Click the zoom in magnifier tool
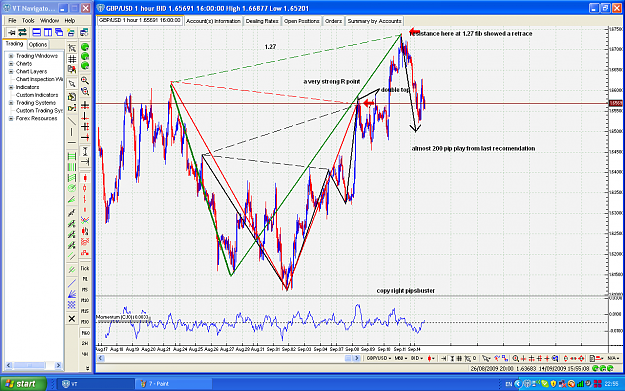The width and height of the screenshot is (625, 391). [x=85, y=81]
